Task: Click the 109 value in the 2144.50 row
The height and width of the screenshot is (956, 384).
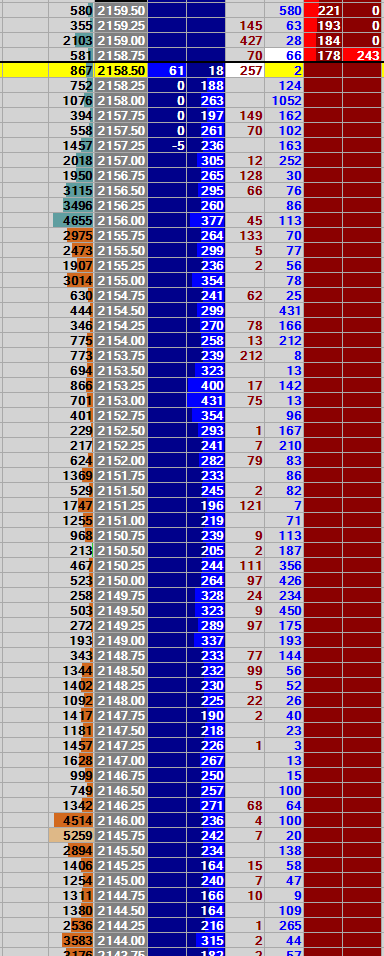Action: 284,911
